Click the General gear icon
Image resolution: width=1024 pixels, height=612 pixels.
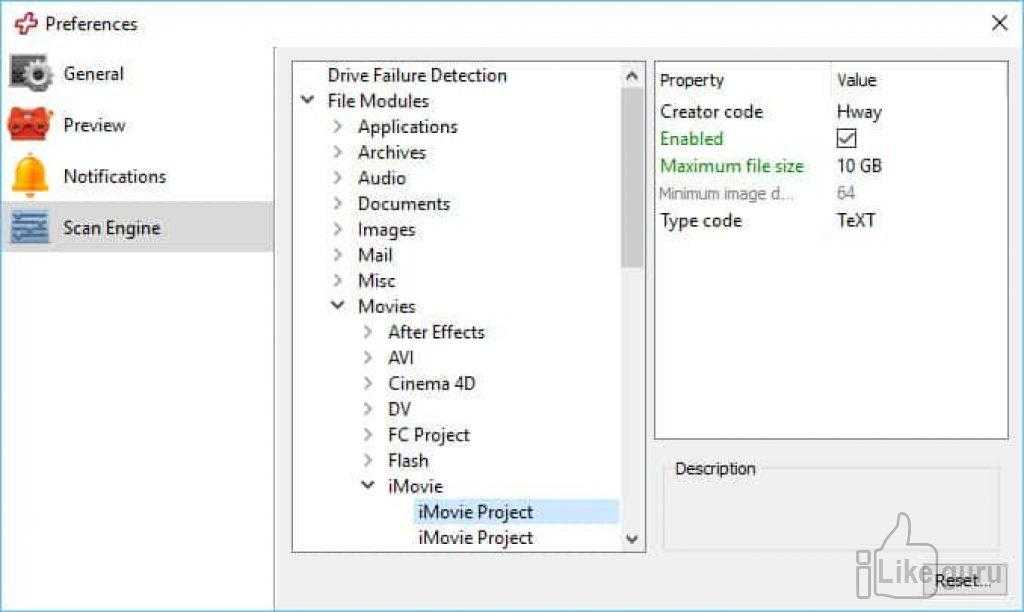pyautogui.click(x=30, y=73)
